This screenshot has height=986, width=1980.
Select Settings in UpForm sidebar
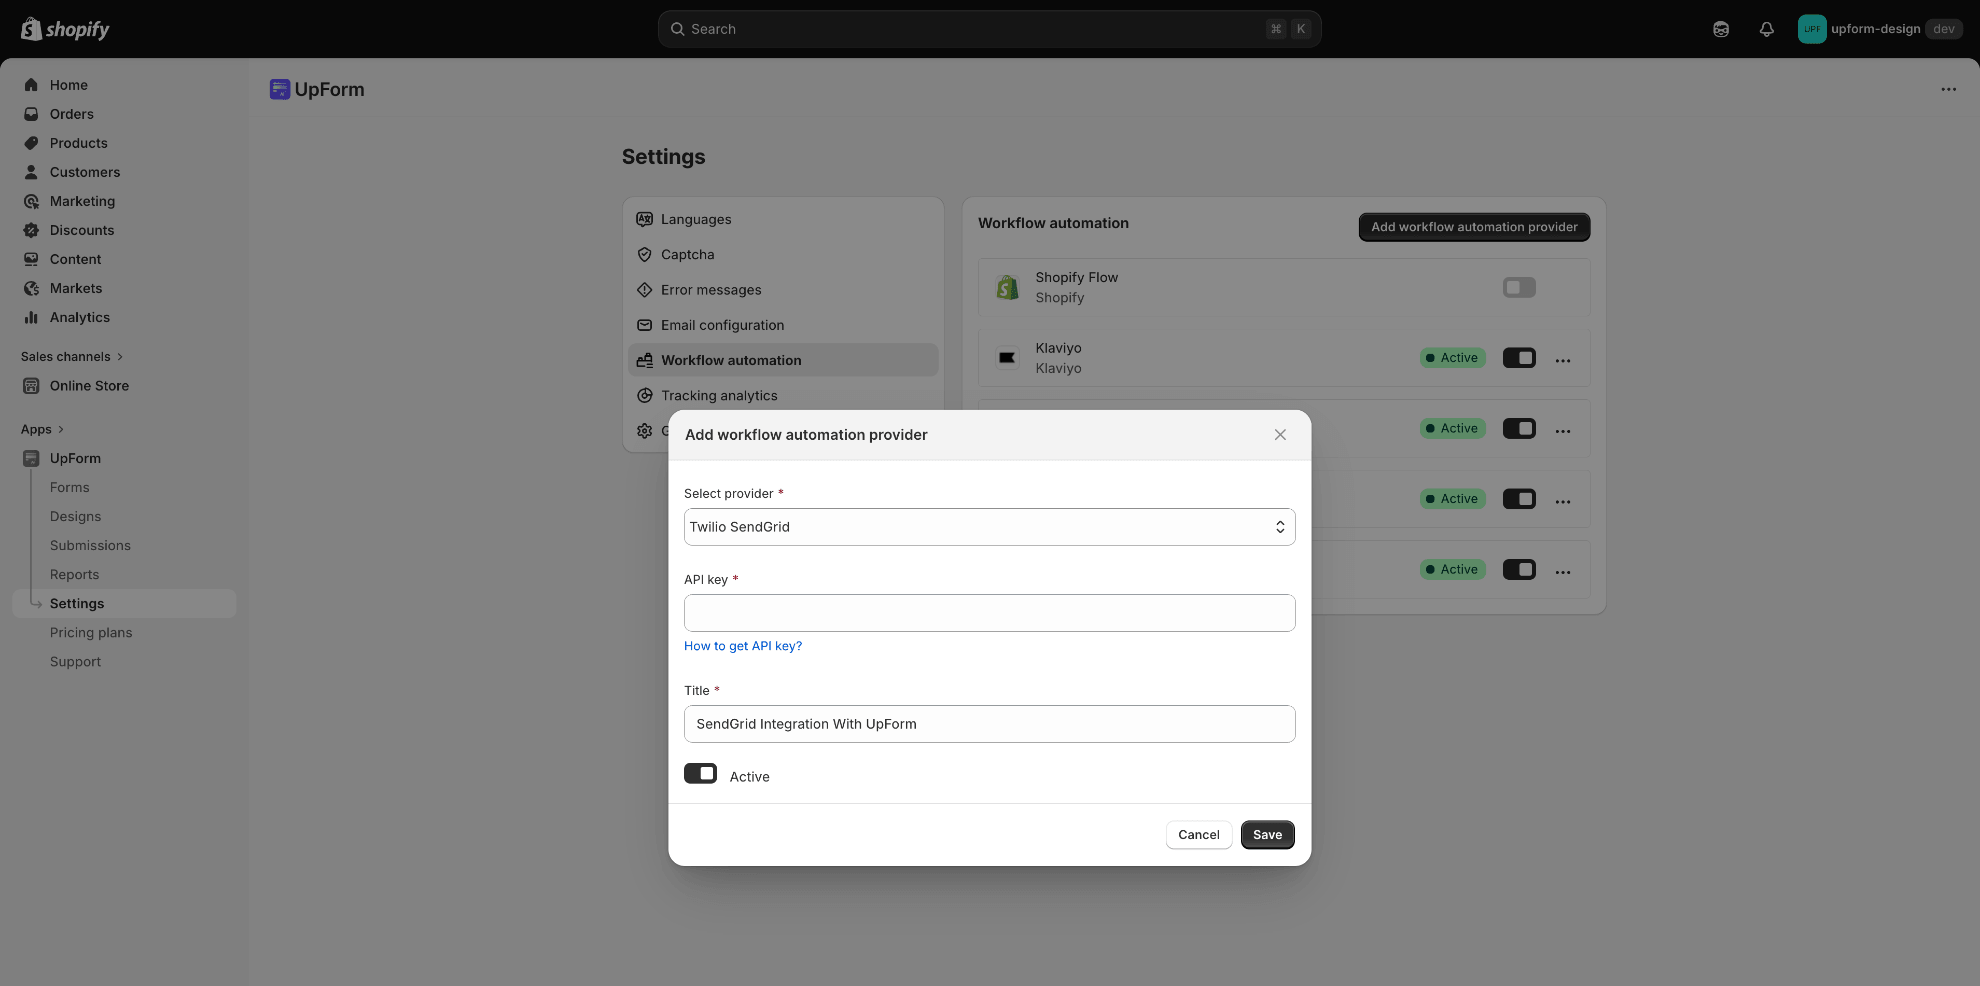(125, 604)
